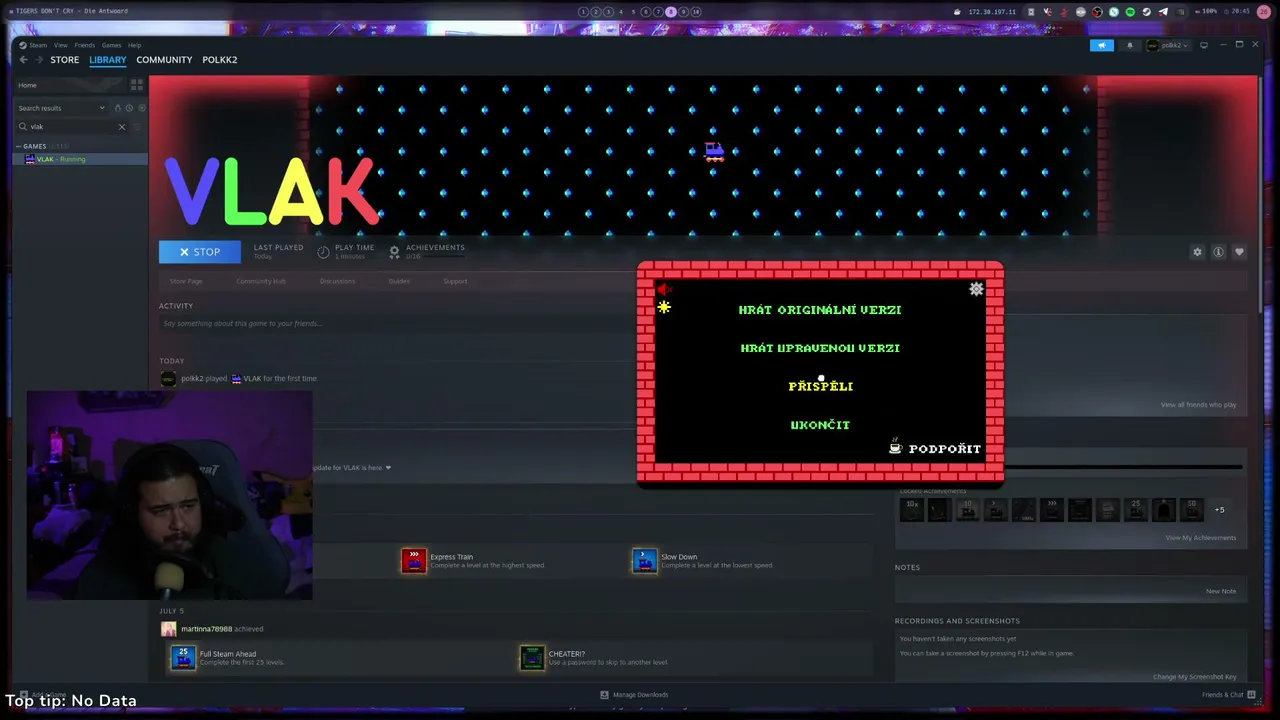
Task: Select HRÁT ORIGINÁLNÍ VERZI in game menu
Action: (x=820, y=310)
